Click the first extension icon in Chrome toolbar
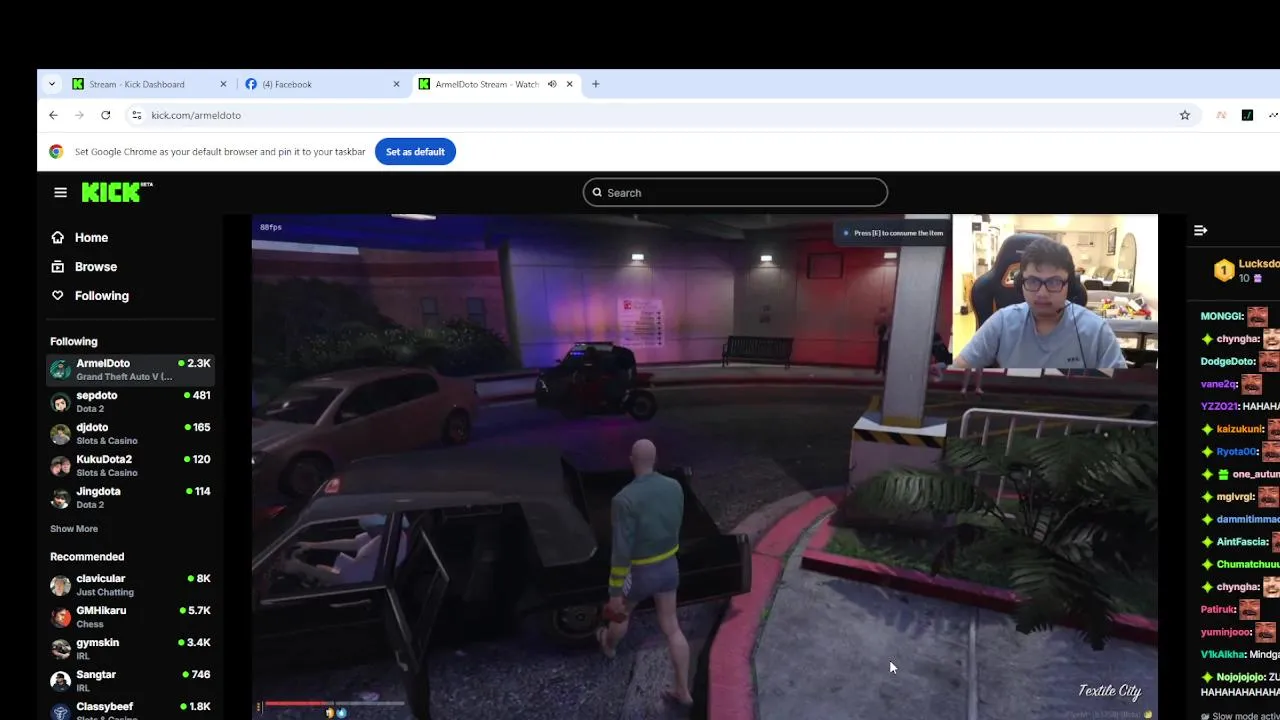1280x720 pixels. (1221, 115)
